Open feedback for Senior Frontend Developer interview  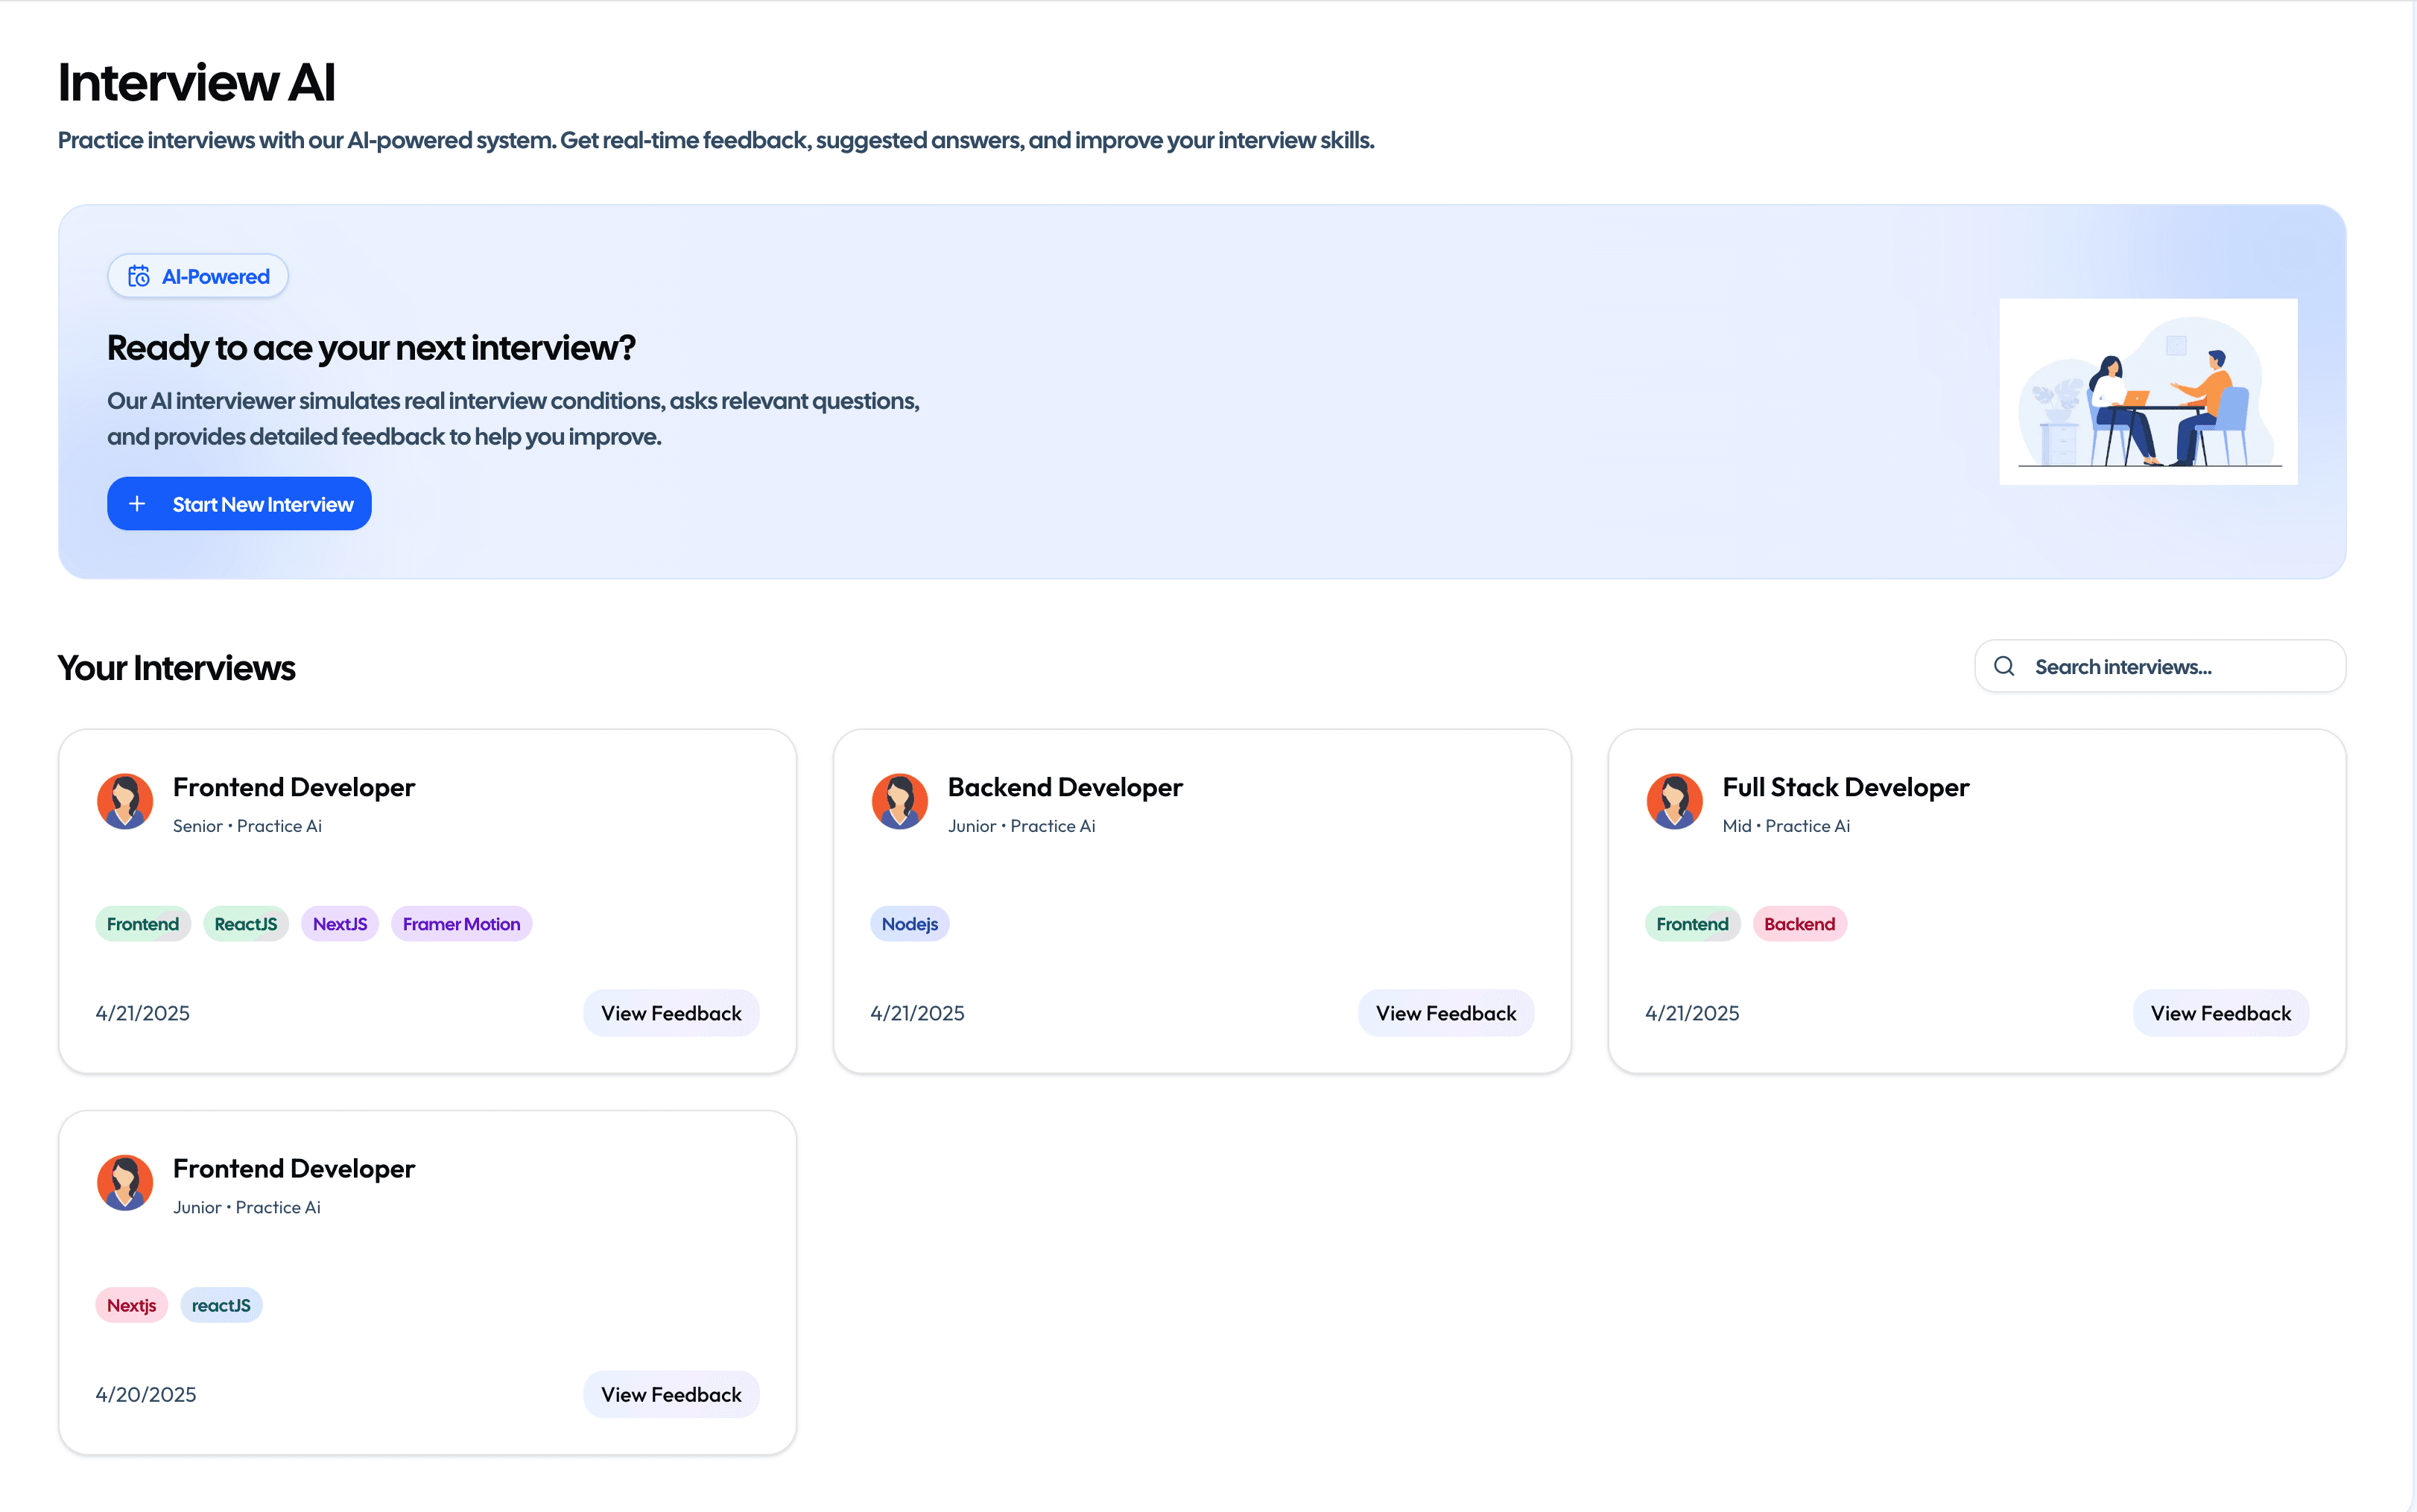(x=671, y=1013)
